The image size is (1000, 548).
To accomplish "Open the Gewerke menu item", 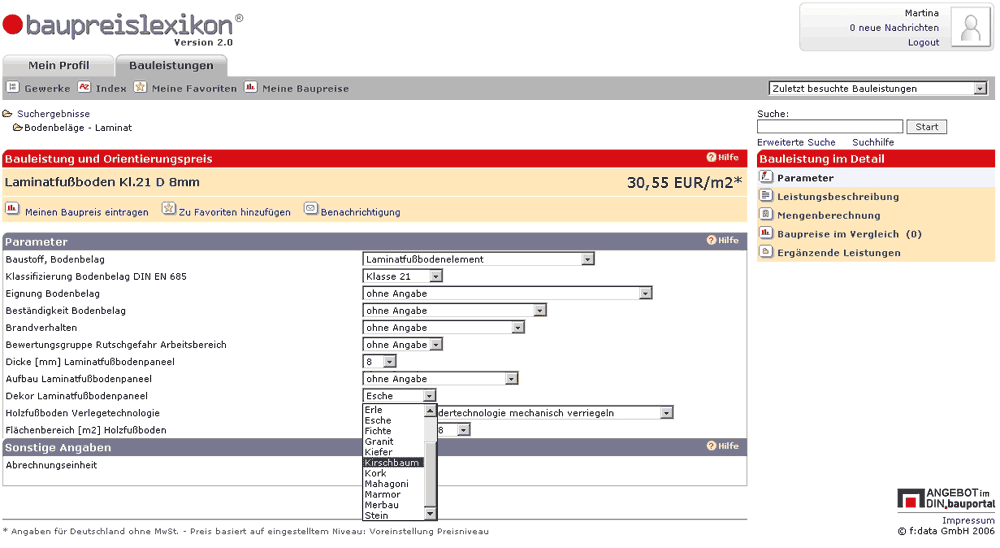I will 47,89.
